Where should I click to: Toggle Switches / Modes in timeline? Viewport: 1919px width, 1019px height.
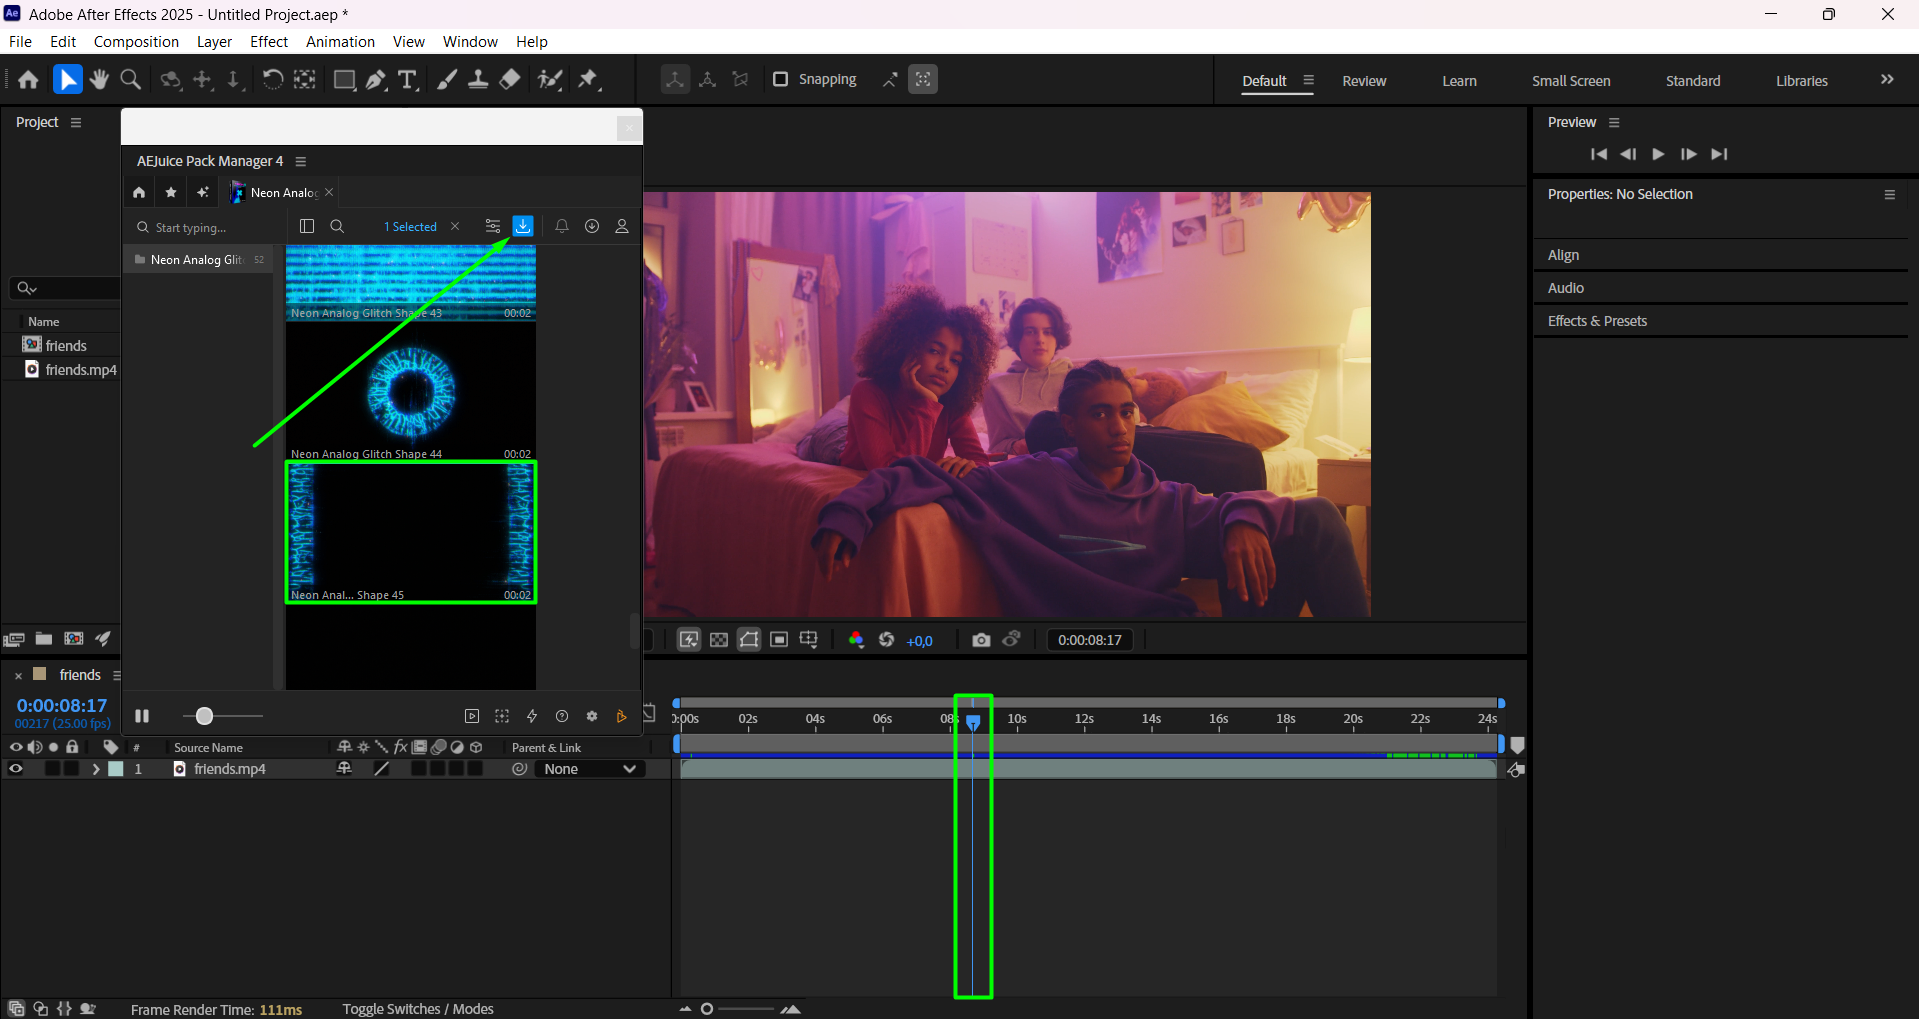click(417, 1009)
